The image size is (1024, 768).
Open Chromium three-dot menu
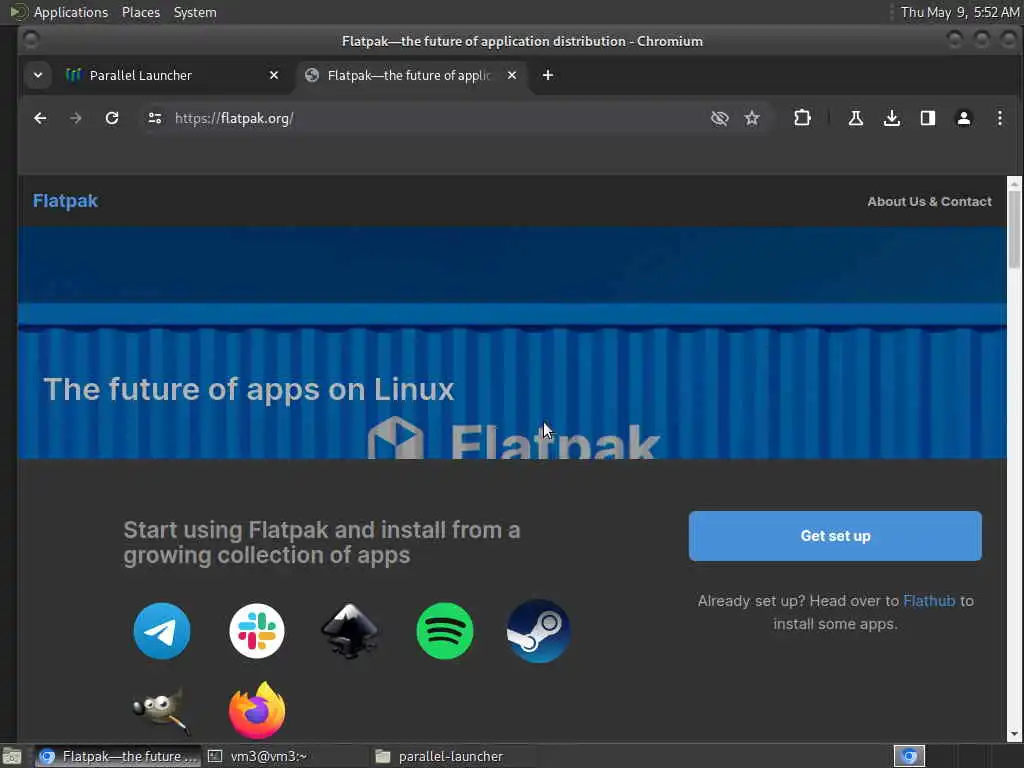999,118
